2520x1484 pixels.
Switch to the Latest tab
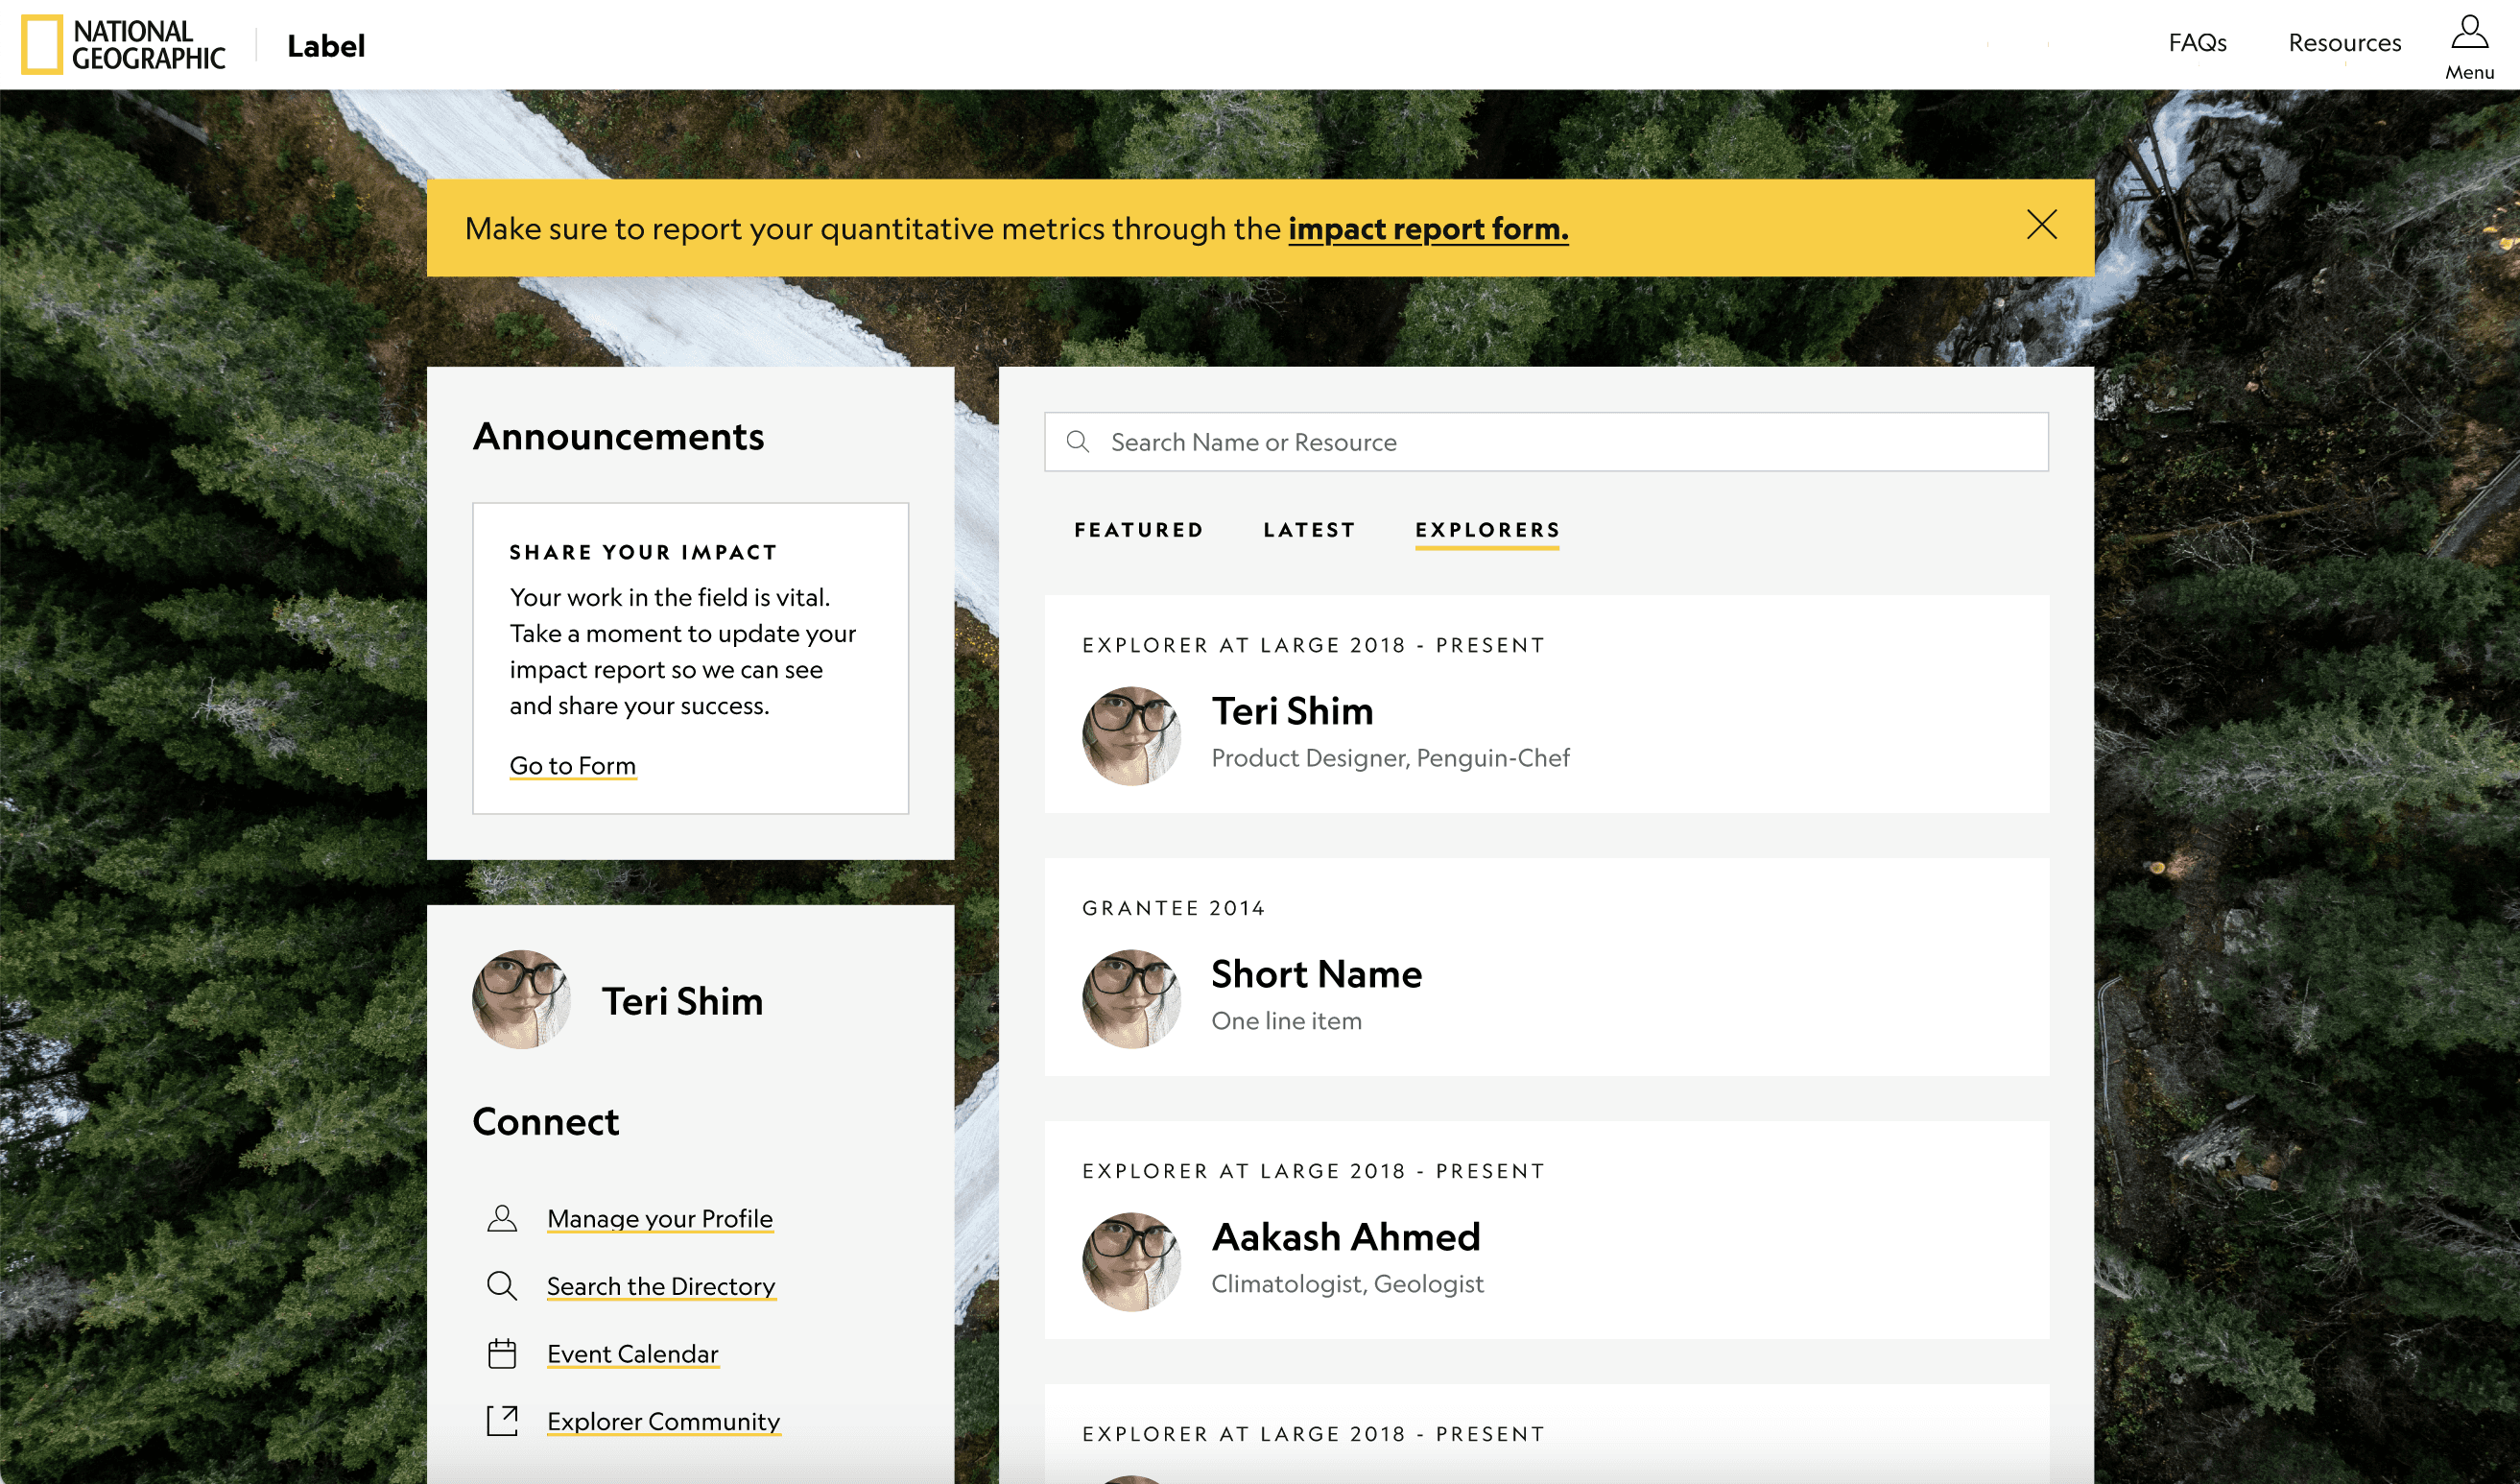point(1309,530)
